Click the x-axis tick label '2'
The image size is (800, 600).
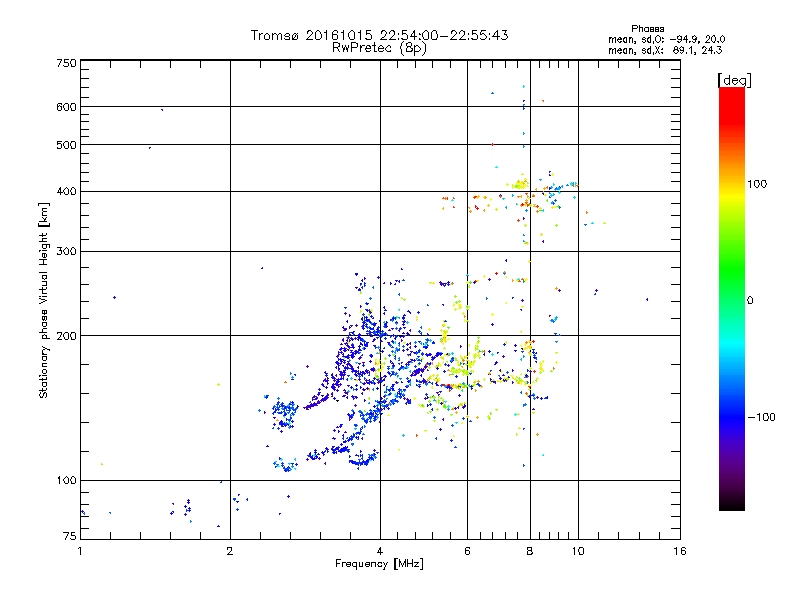[230, 551]
